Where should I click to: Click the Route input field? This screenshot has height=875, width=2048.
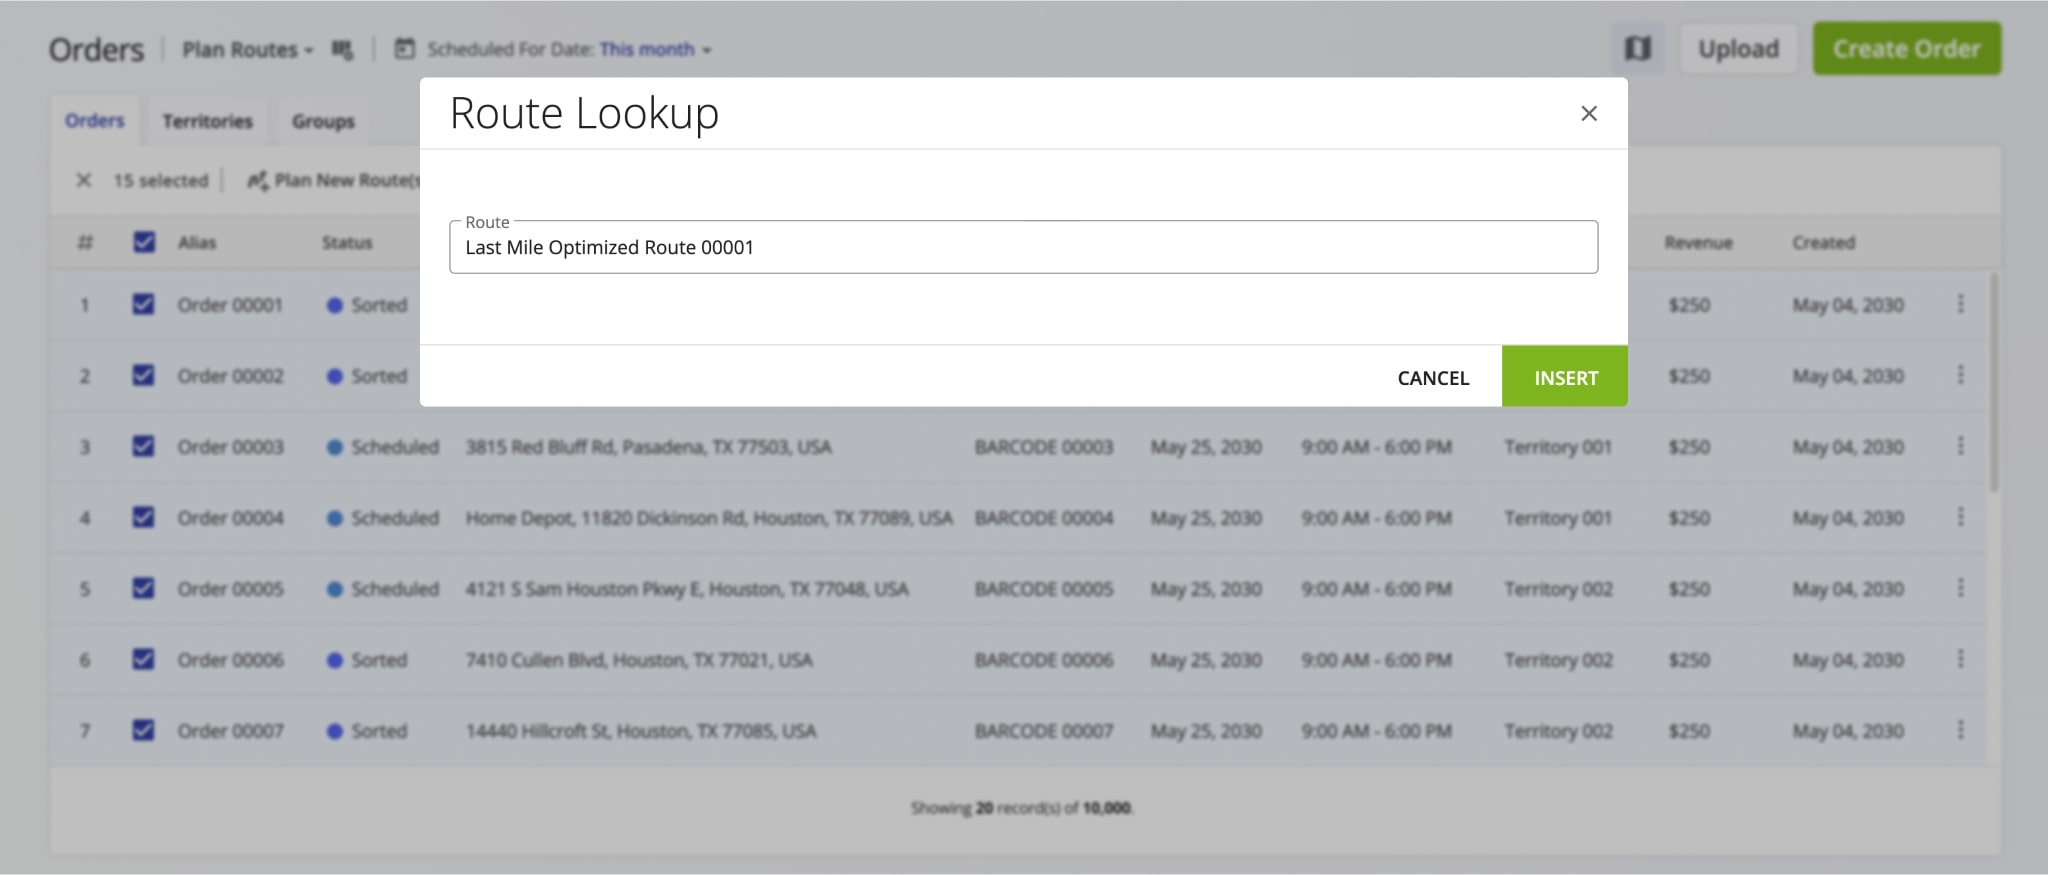pos(1023,247)
